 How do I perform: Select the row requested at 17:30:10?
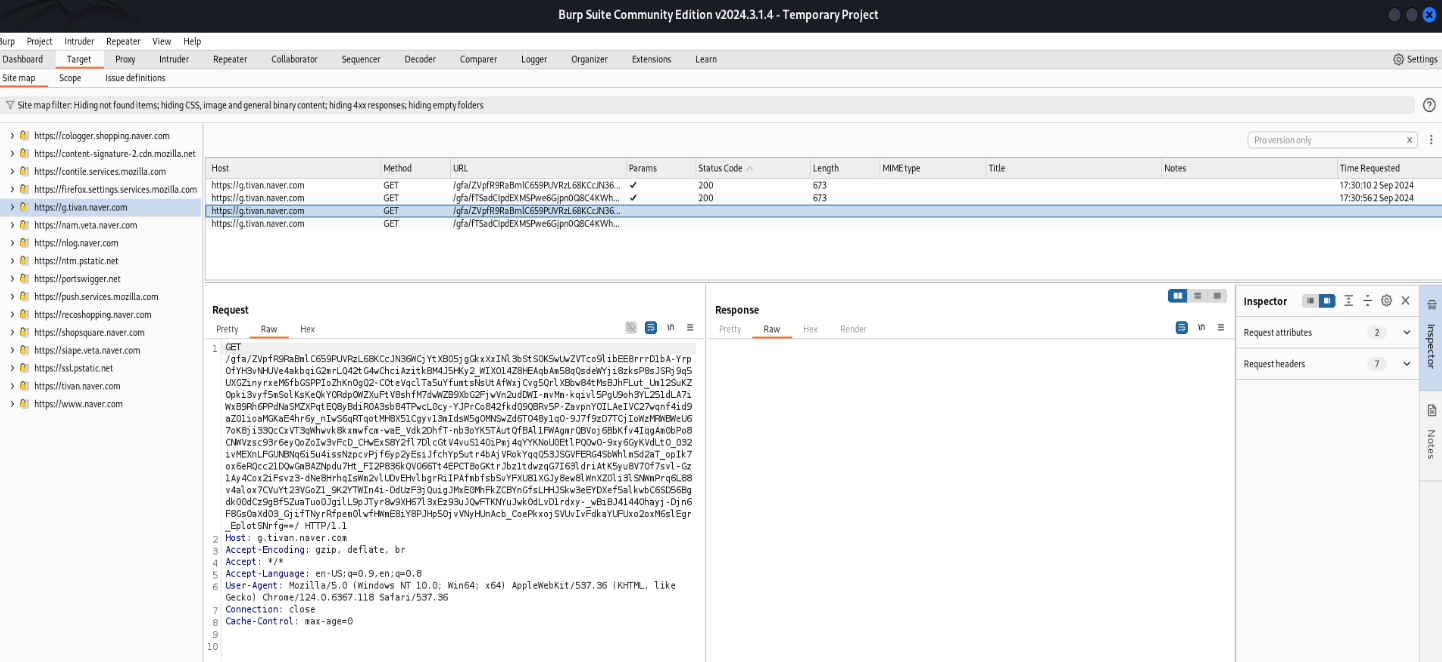[x=822, y=185]
